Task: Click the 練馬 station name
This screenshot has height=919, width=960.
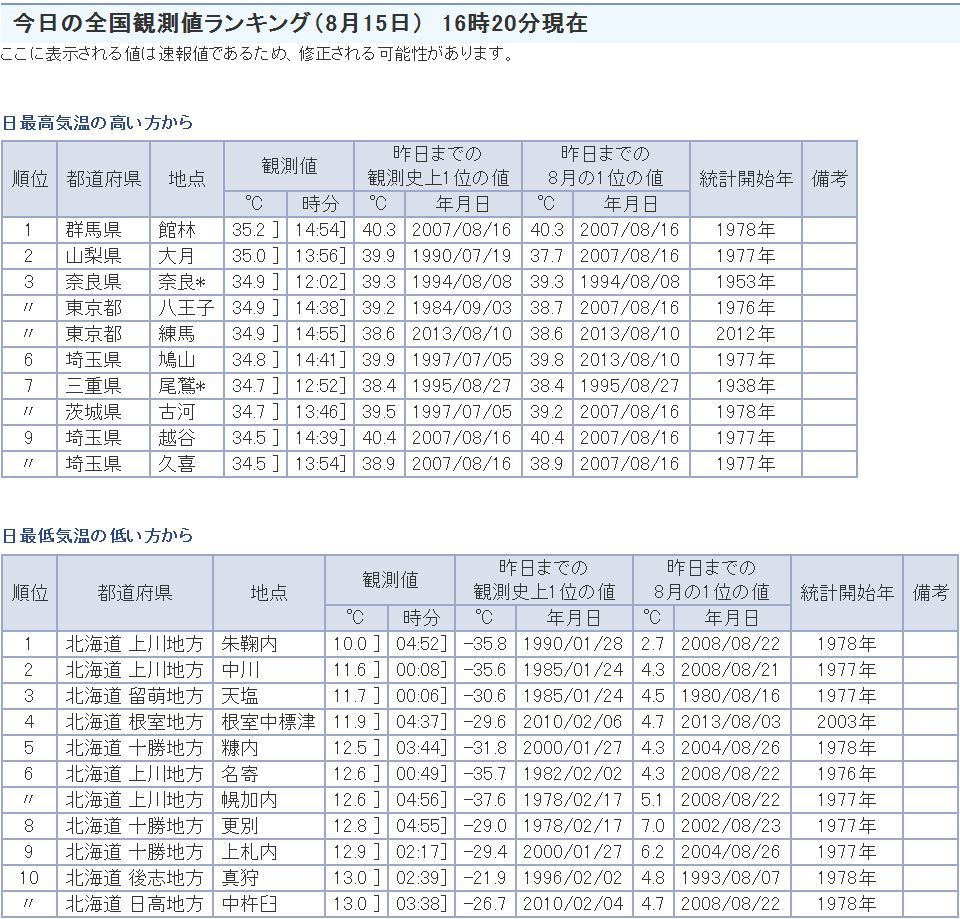Action: tap(177, 334)
